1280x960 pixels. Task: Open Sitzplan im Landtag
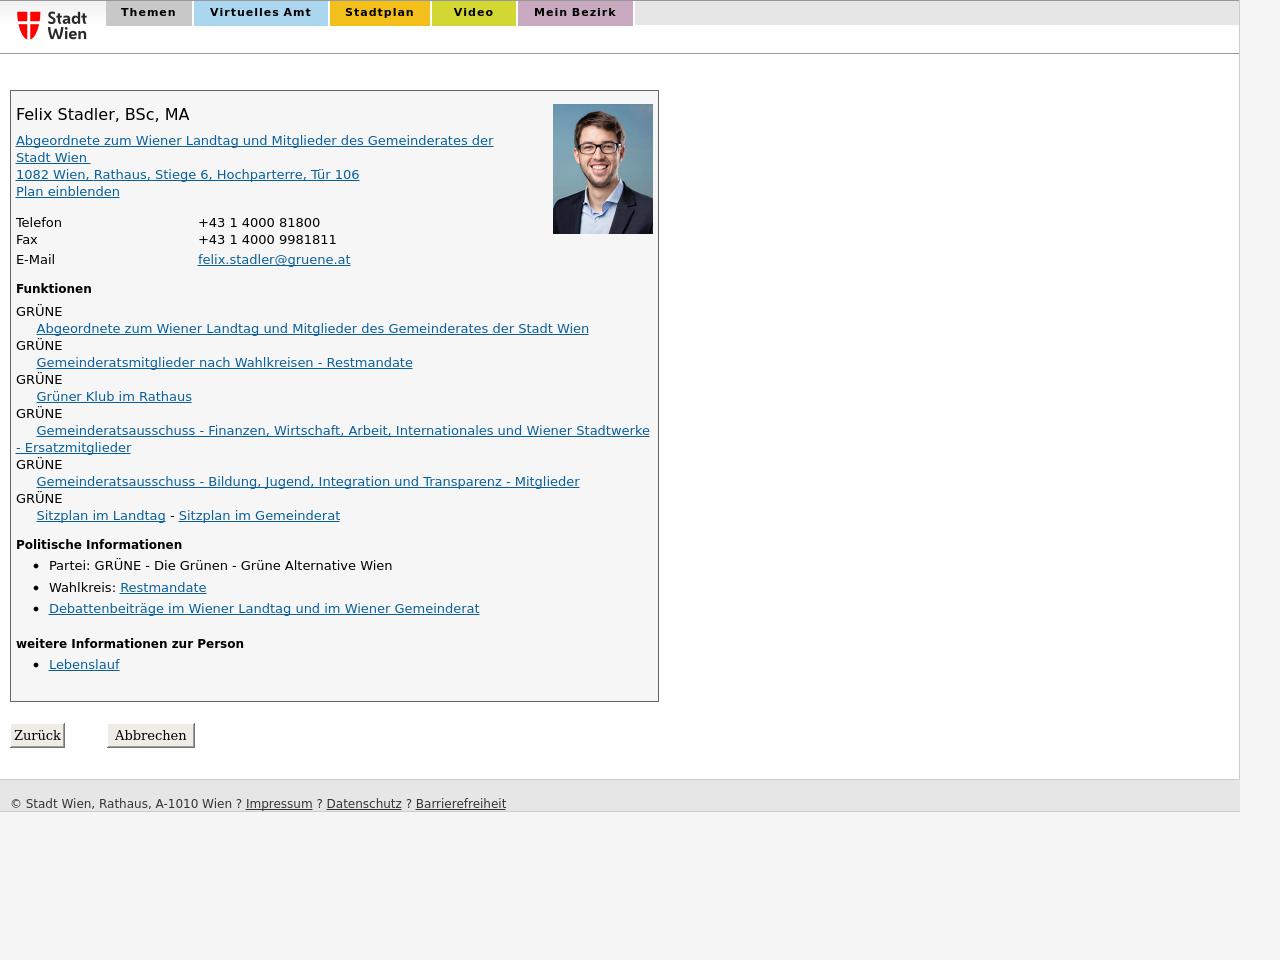tap(101, 515)
